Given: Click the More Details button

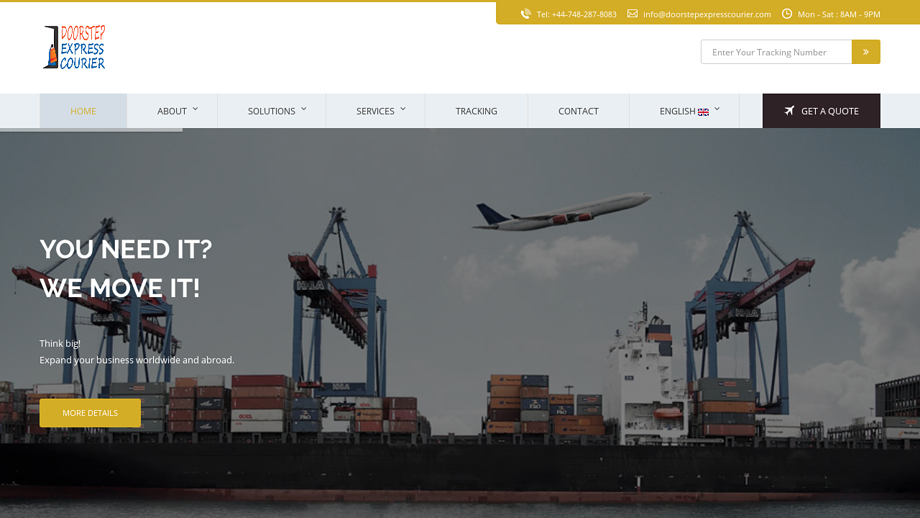Looking at the screenshot, I should [x=90, y=413].
